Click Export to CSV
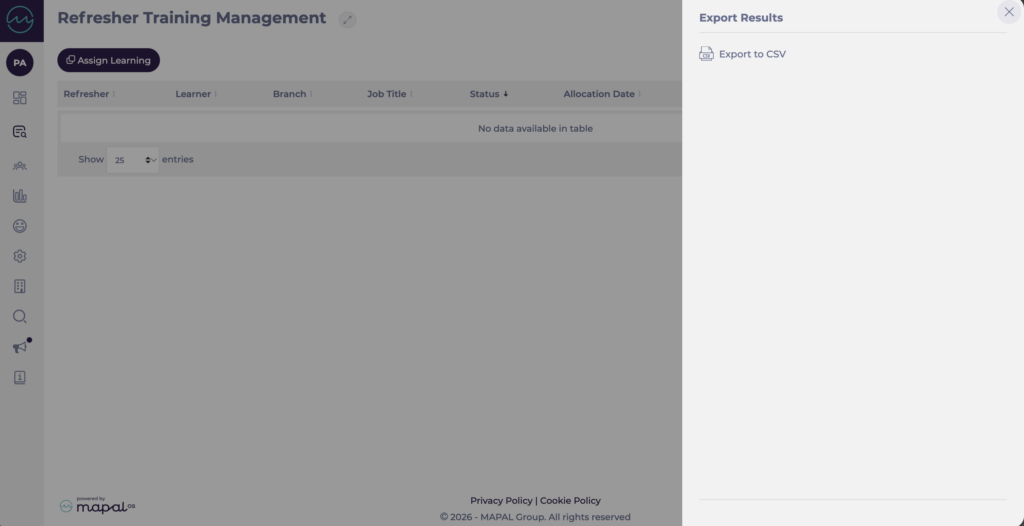 click(751, 54)
